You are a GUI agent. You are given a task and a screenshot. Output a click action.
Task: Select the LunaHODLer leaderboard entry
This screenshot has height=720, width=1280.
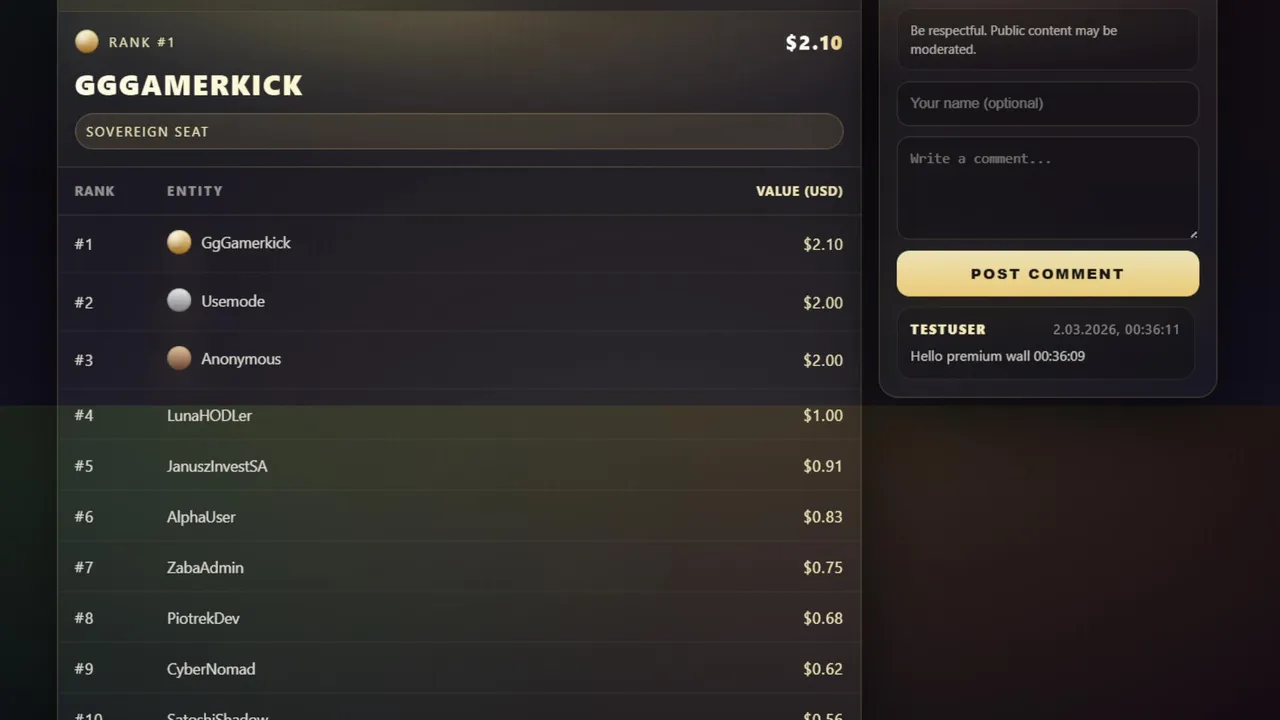click(209, 415)
